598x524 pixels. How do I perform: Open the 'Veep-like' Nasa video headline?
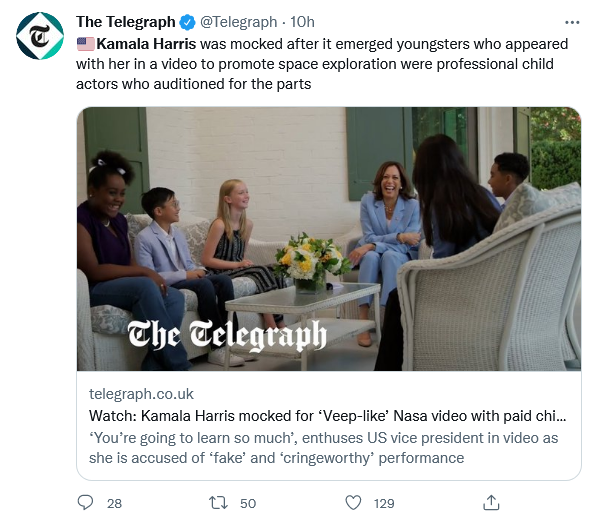[x=328, y=416]
